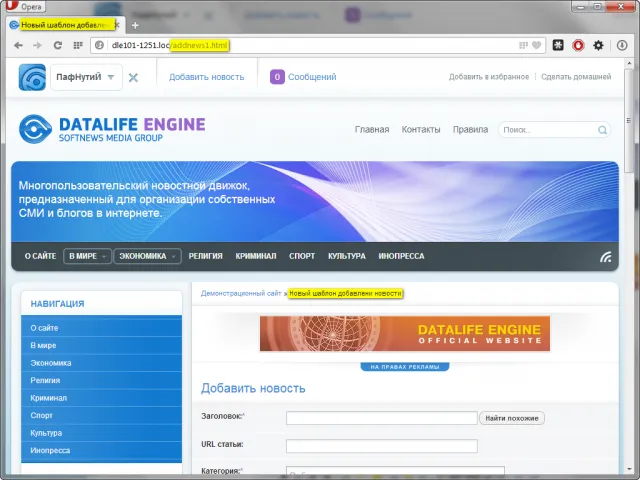Screen dimensions: 640x480
Task: Open Криминал in the Навигация sidebar
Action: point(48,398)
